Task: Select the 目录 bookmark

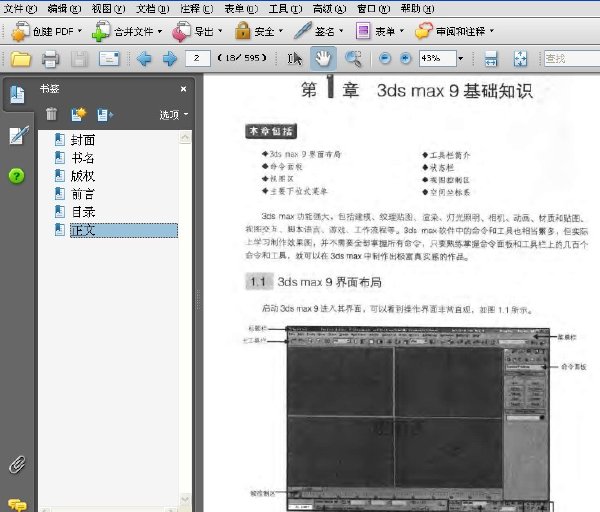Action: tap(83, 212)
